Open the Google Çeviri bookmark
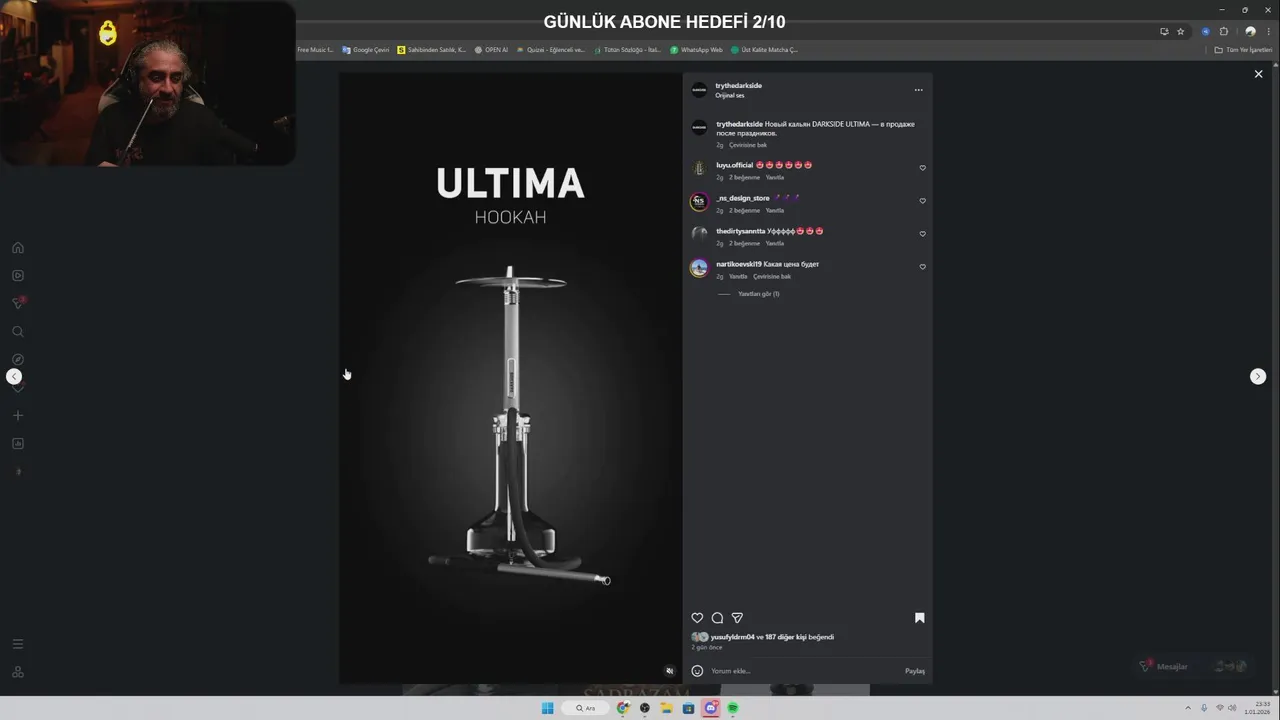 [x=365, y=50]
